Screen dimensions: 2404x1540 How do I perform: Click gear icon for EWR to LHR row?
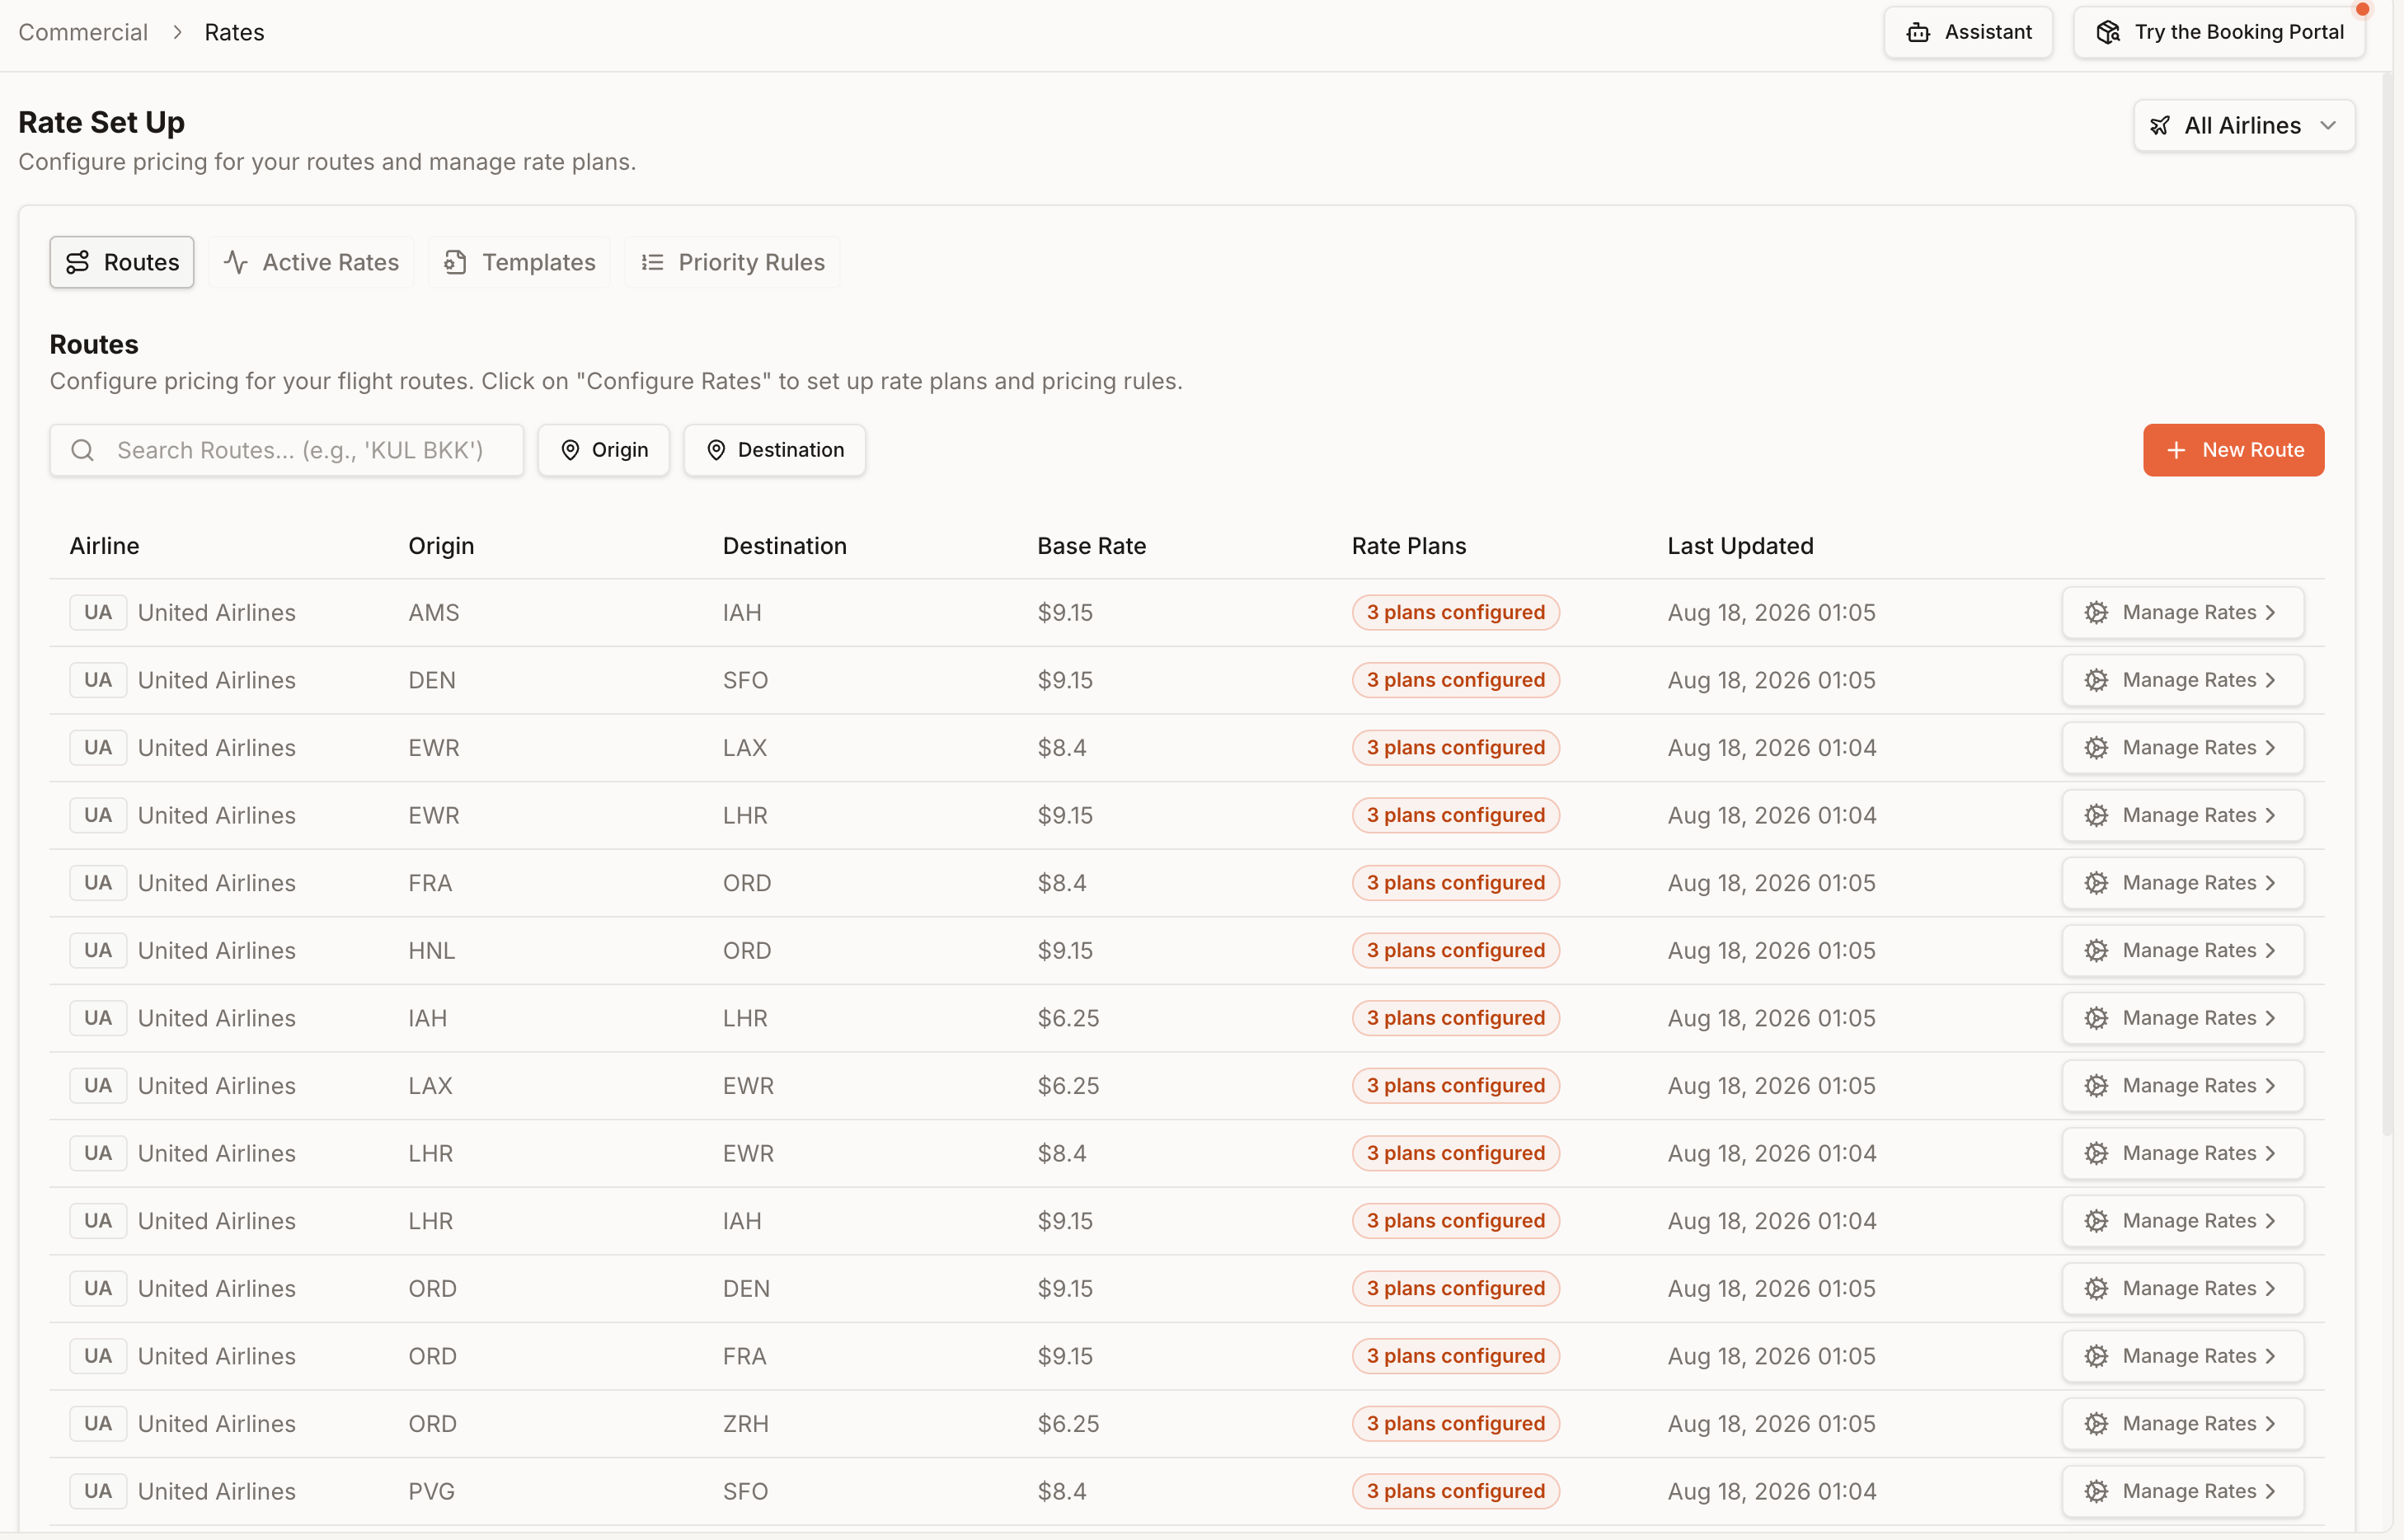pyautogui.click(x=2096, y=815)
